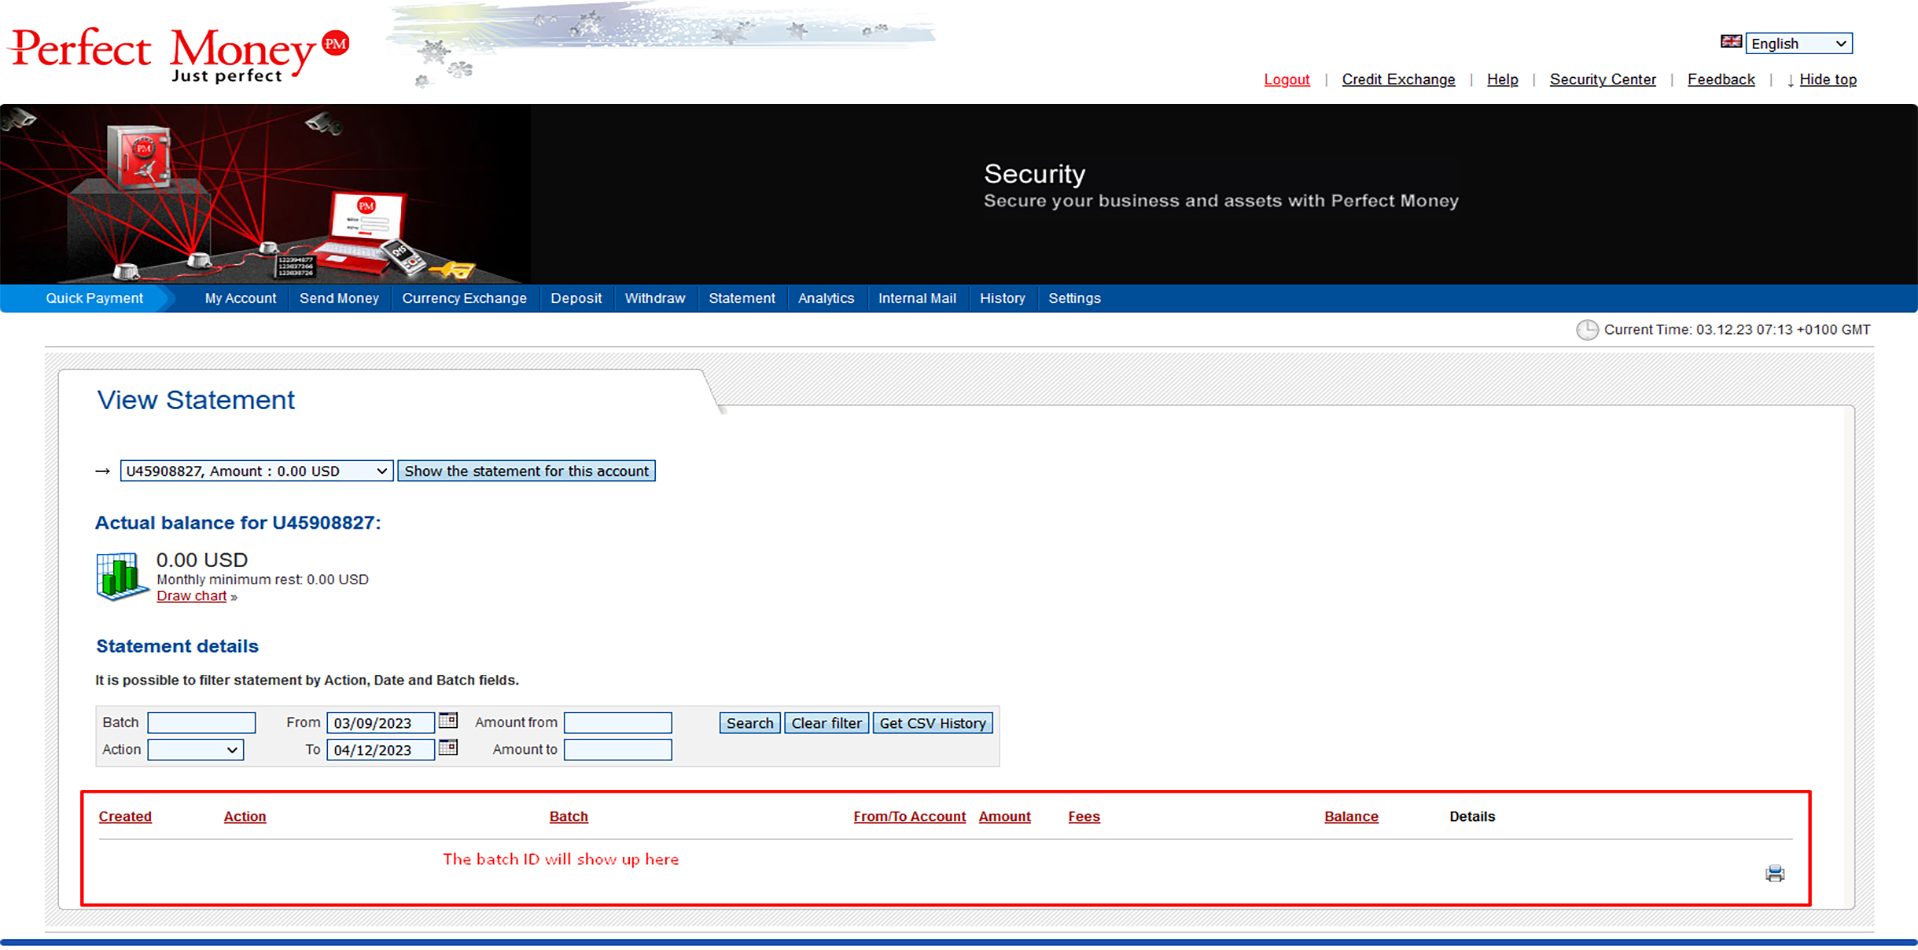
Task: Open the Security Center link
Action: (x=1602, y=80)
